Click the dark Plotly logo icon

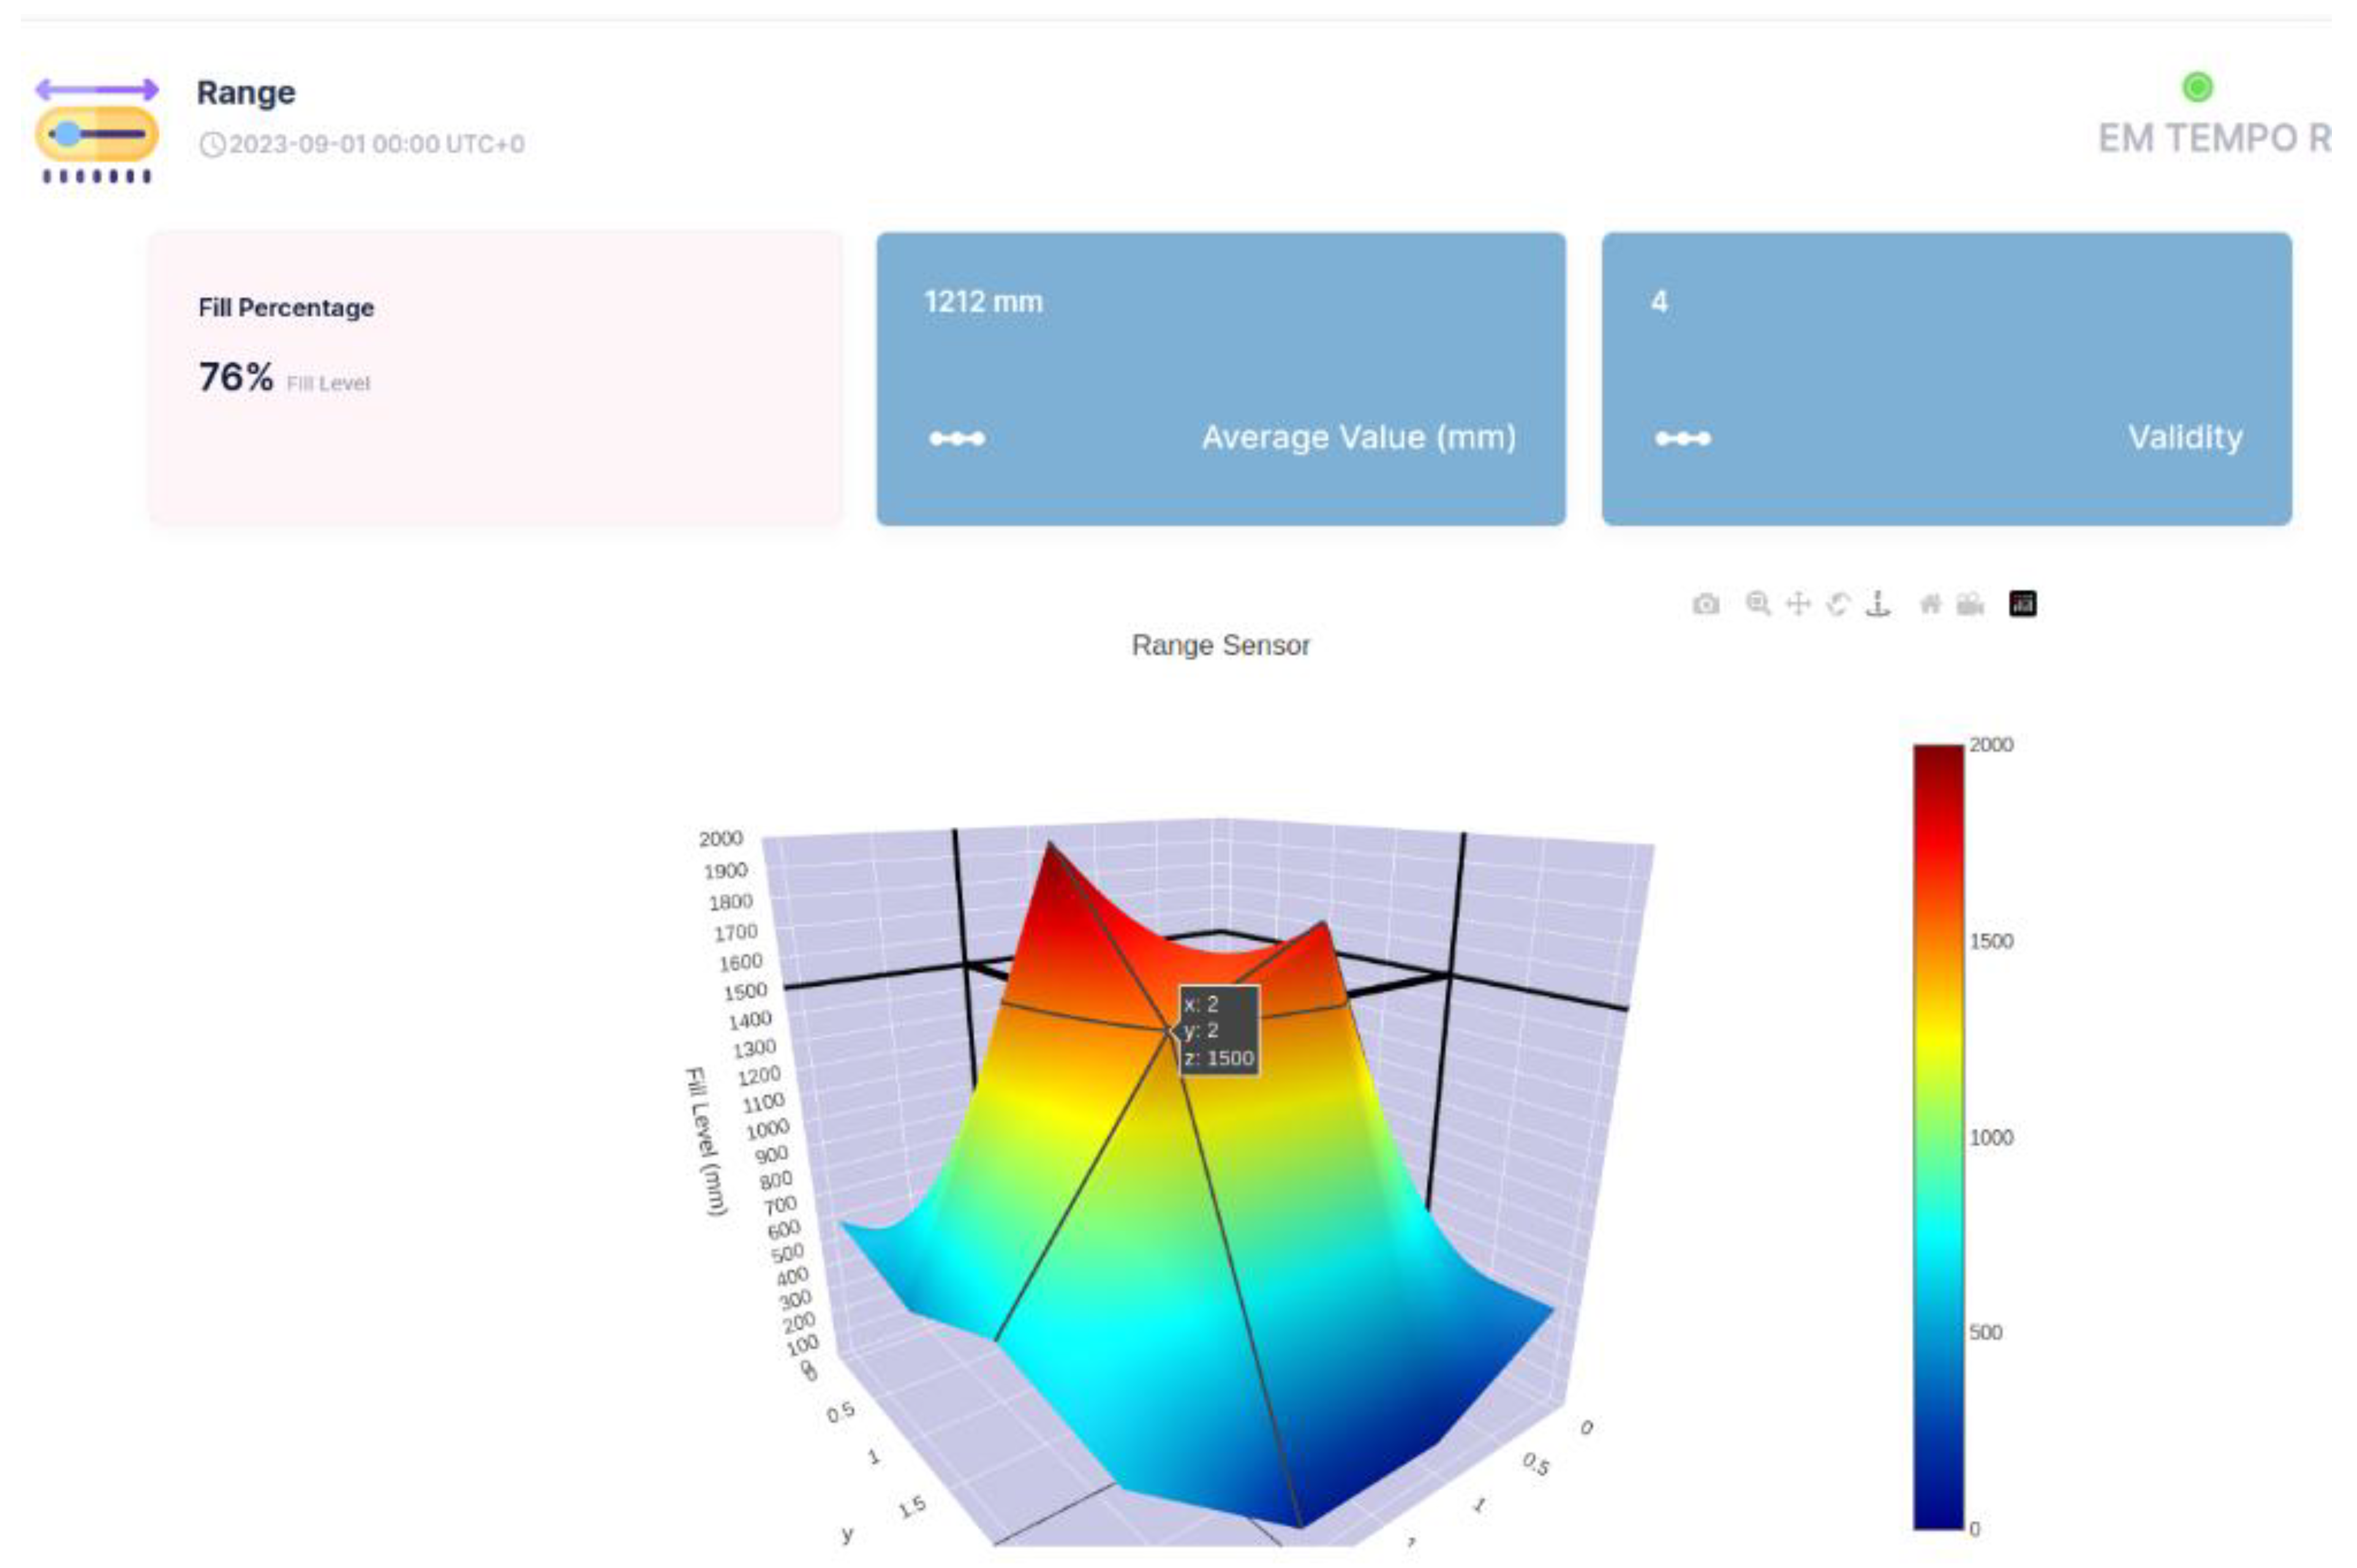[x=2022, y=604]
